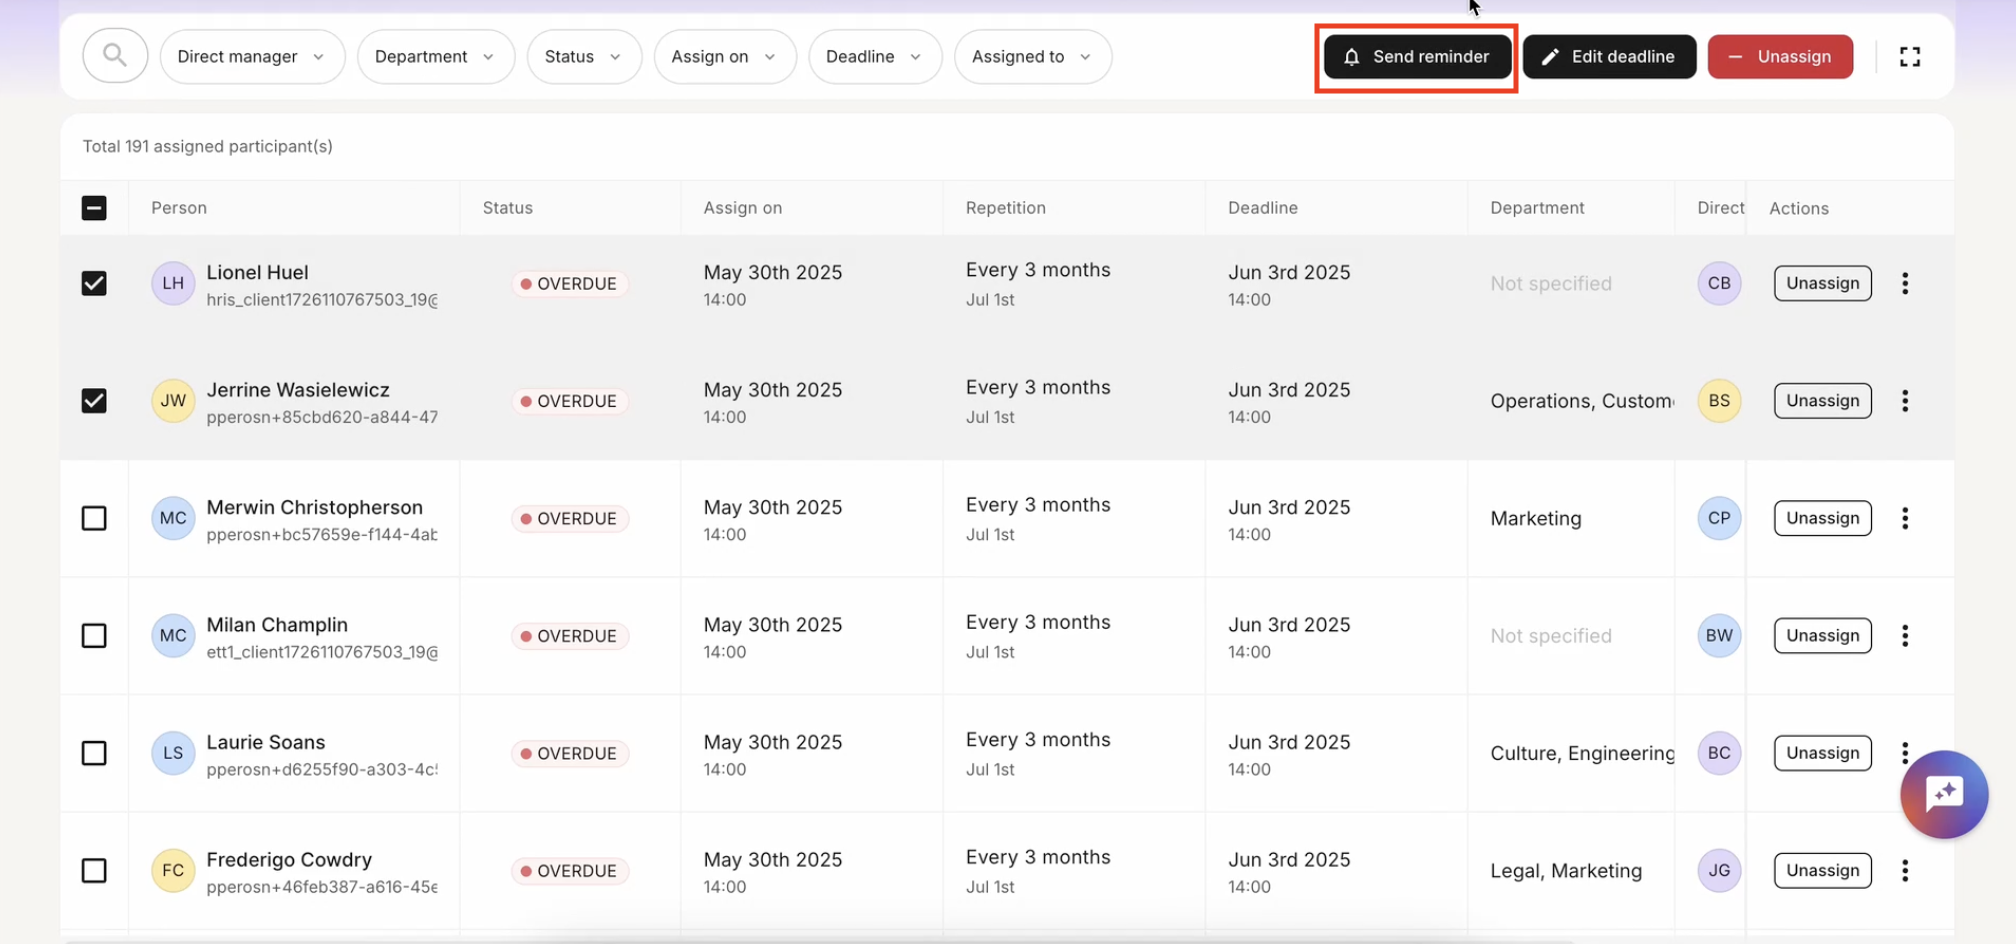Viewport: 2016px width, 944px height.
Task: Sort by the Deadline column header
Action: [1262, 208]
